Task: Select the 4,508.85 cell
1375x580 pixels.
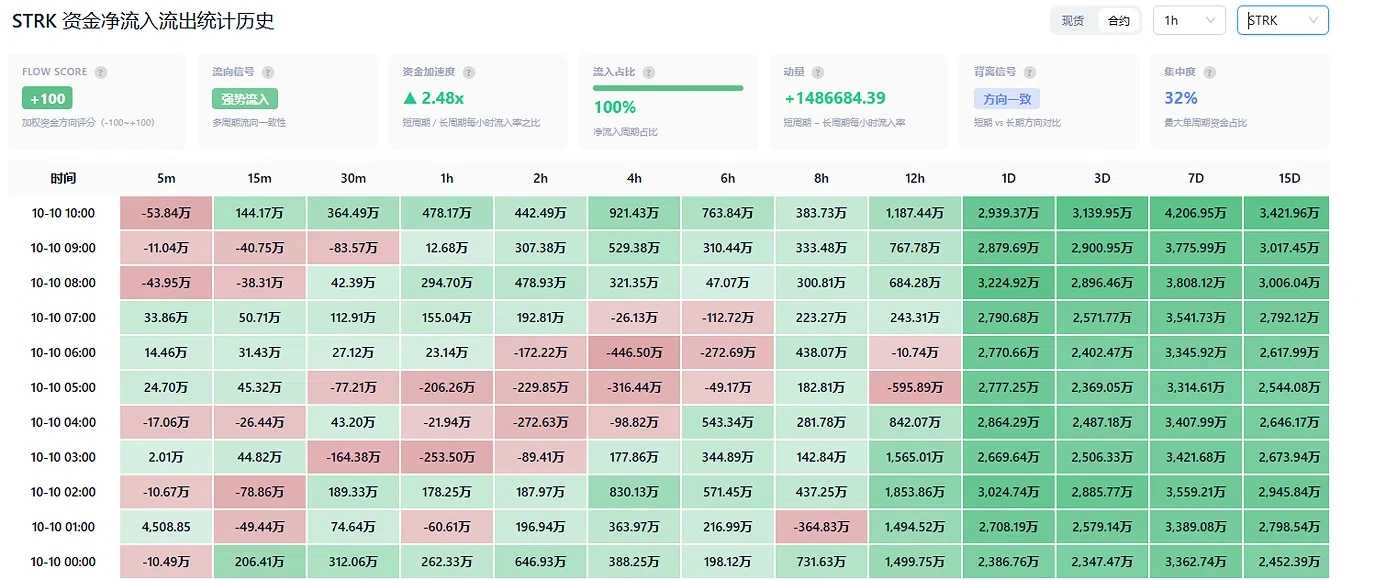Action: (x=166, y=527)
